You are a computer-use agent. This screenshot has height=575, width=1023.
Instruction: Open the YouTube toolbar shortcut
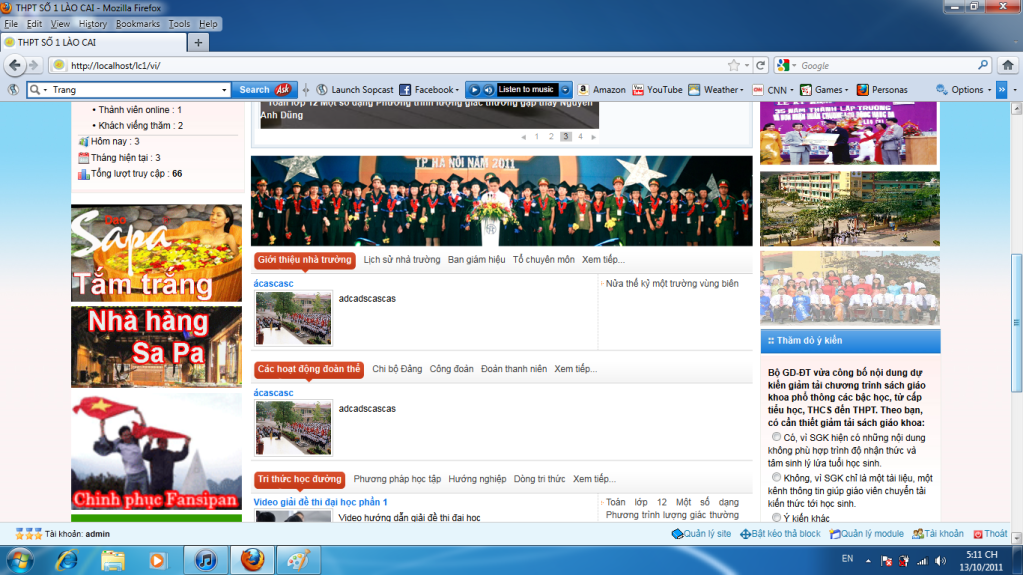657,89
